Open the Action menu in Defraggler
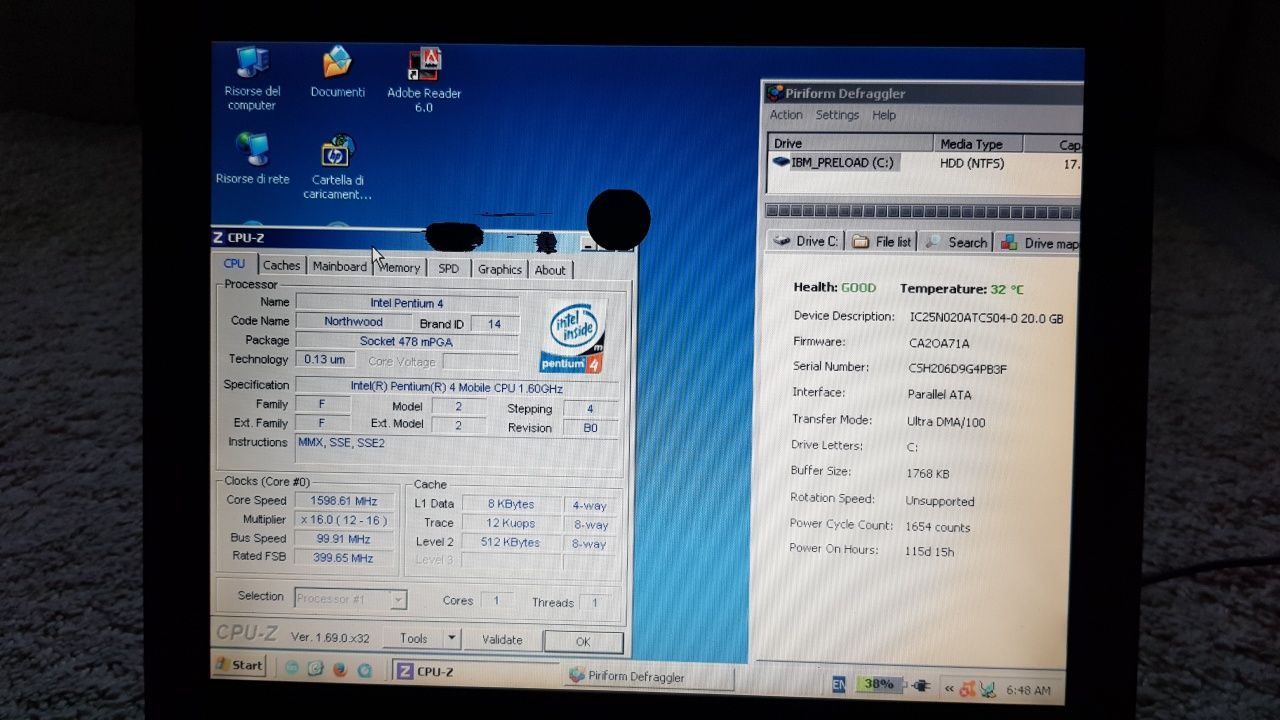 786,115
